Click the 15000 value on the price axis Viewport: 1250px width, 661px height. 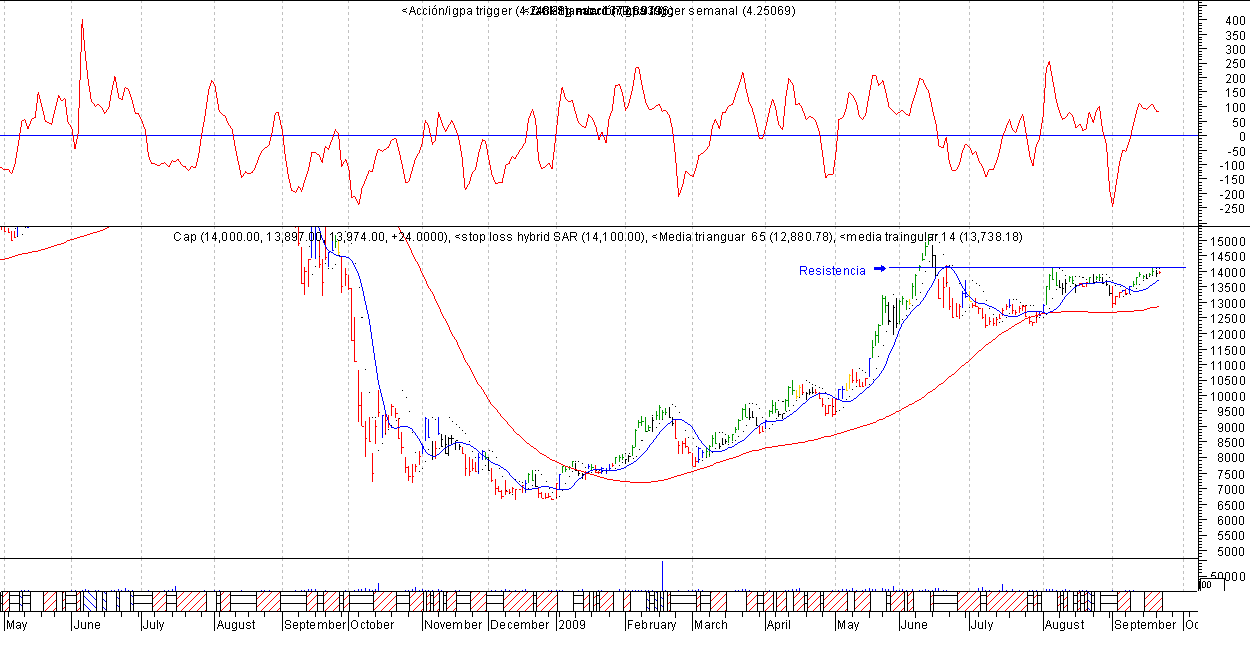pos(1228,242)
